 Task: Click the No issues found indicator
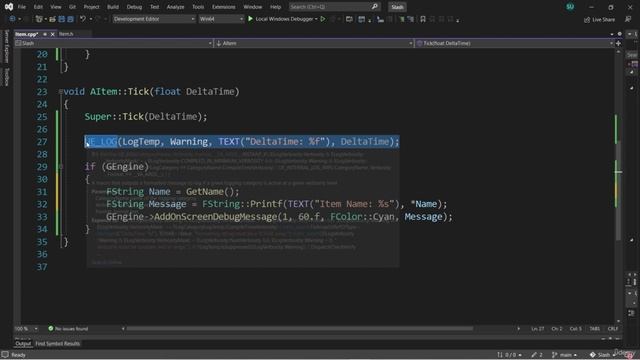(x=68, y=329)
